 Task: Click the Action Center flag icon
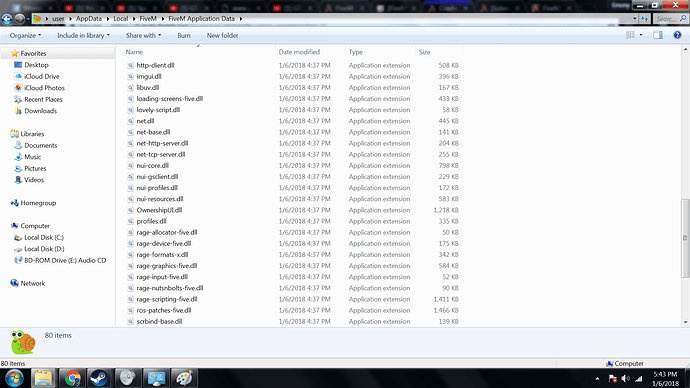click(612, 378)
